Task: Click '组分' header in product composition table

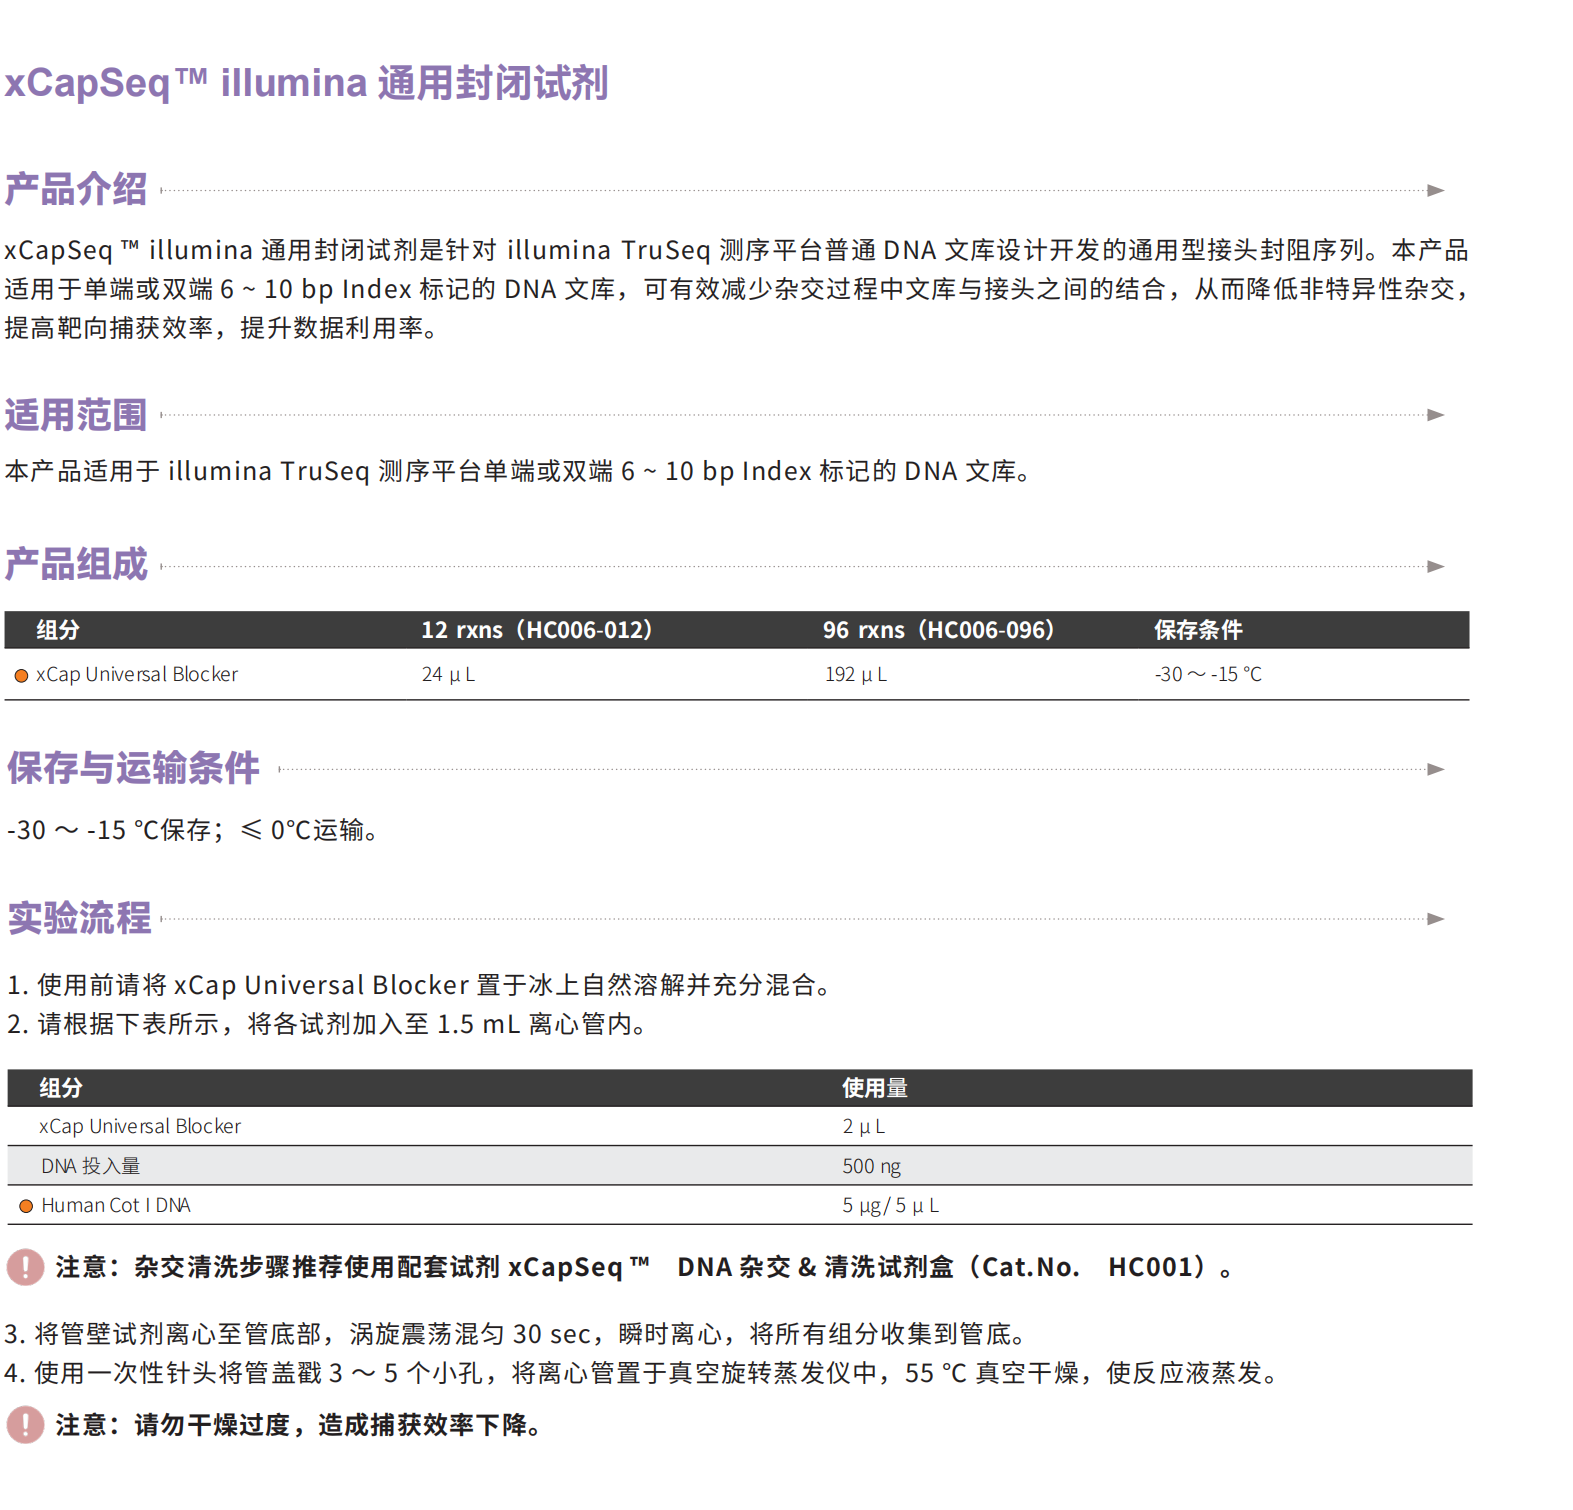Action: coord(58,630)
